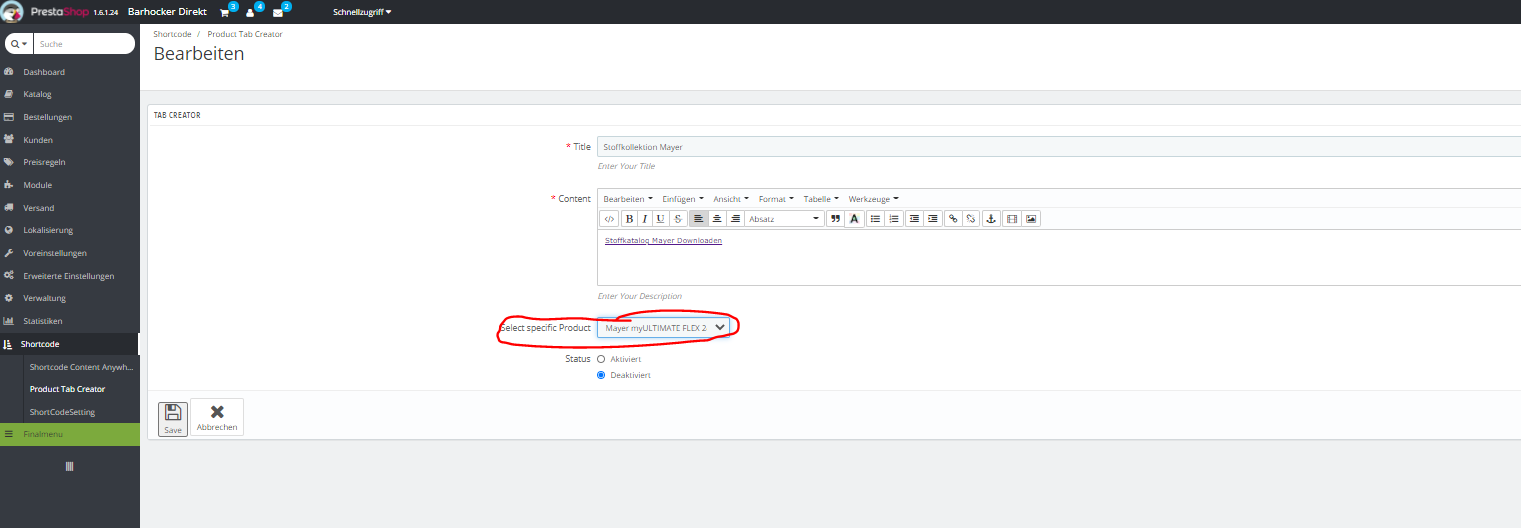Image resolution: width=1521 pixels, height=528 pixels.
Task: Open Finalmenu in the sidebar
Action: pos(70,434)
